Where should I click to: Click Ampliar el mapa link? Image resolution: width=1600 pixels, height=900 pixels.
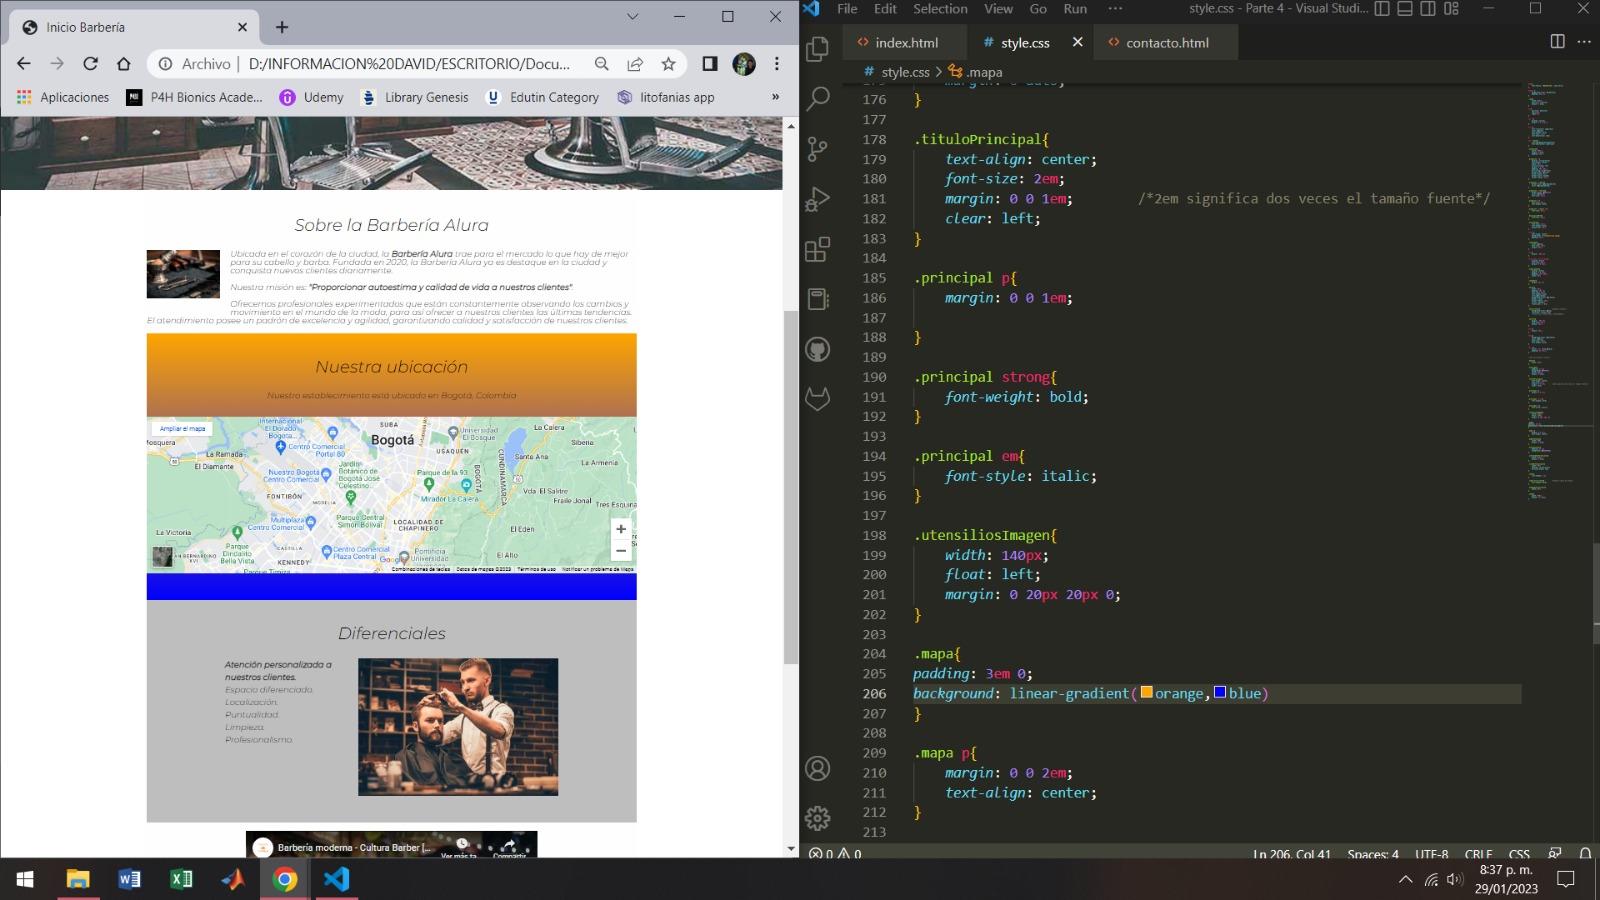pyautogui.click(x=183, y=428)
